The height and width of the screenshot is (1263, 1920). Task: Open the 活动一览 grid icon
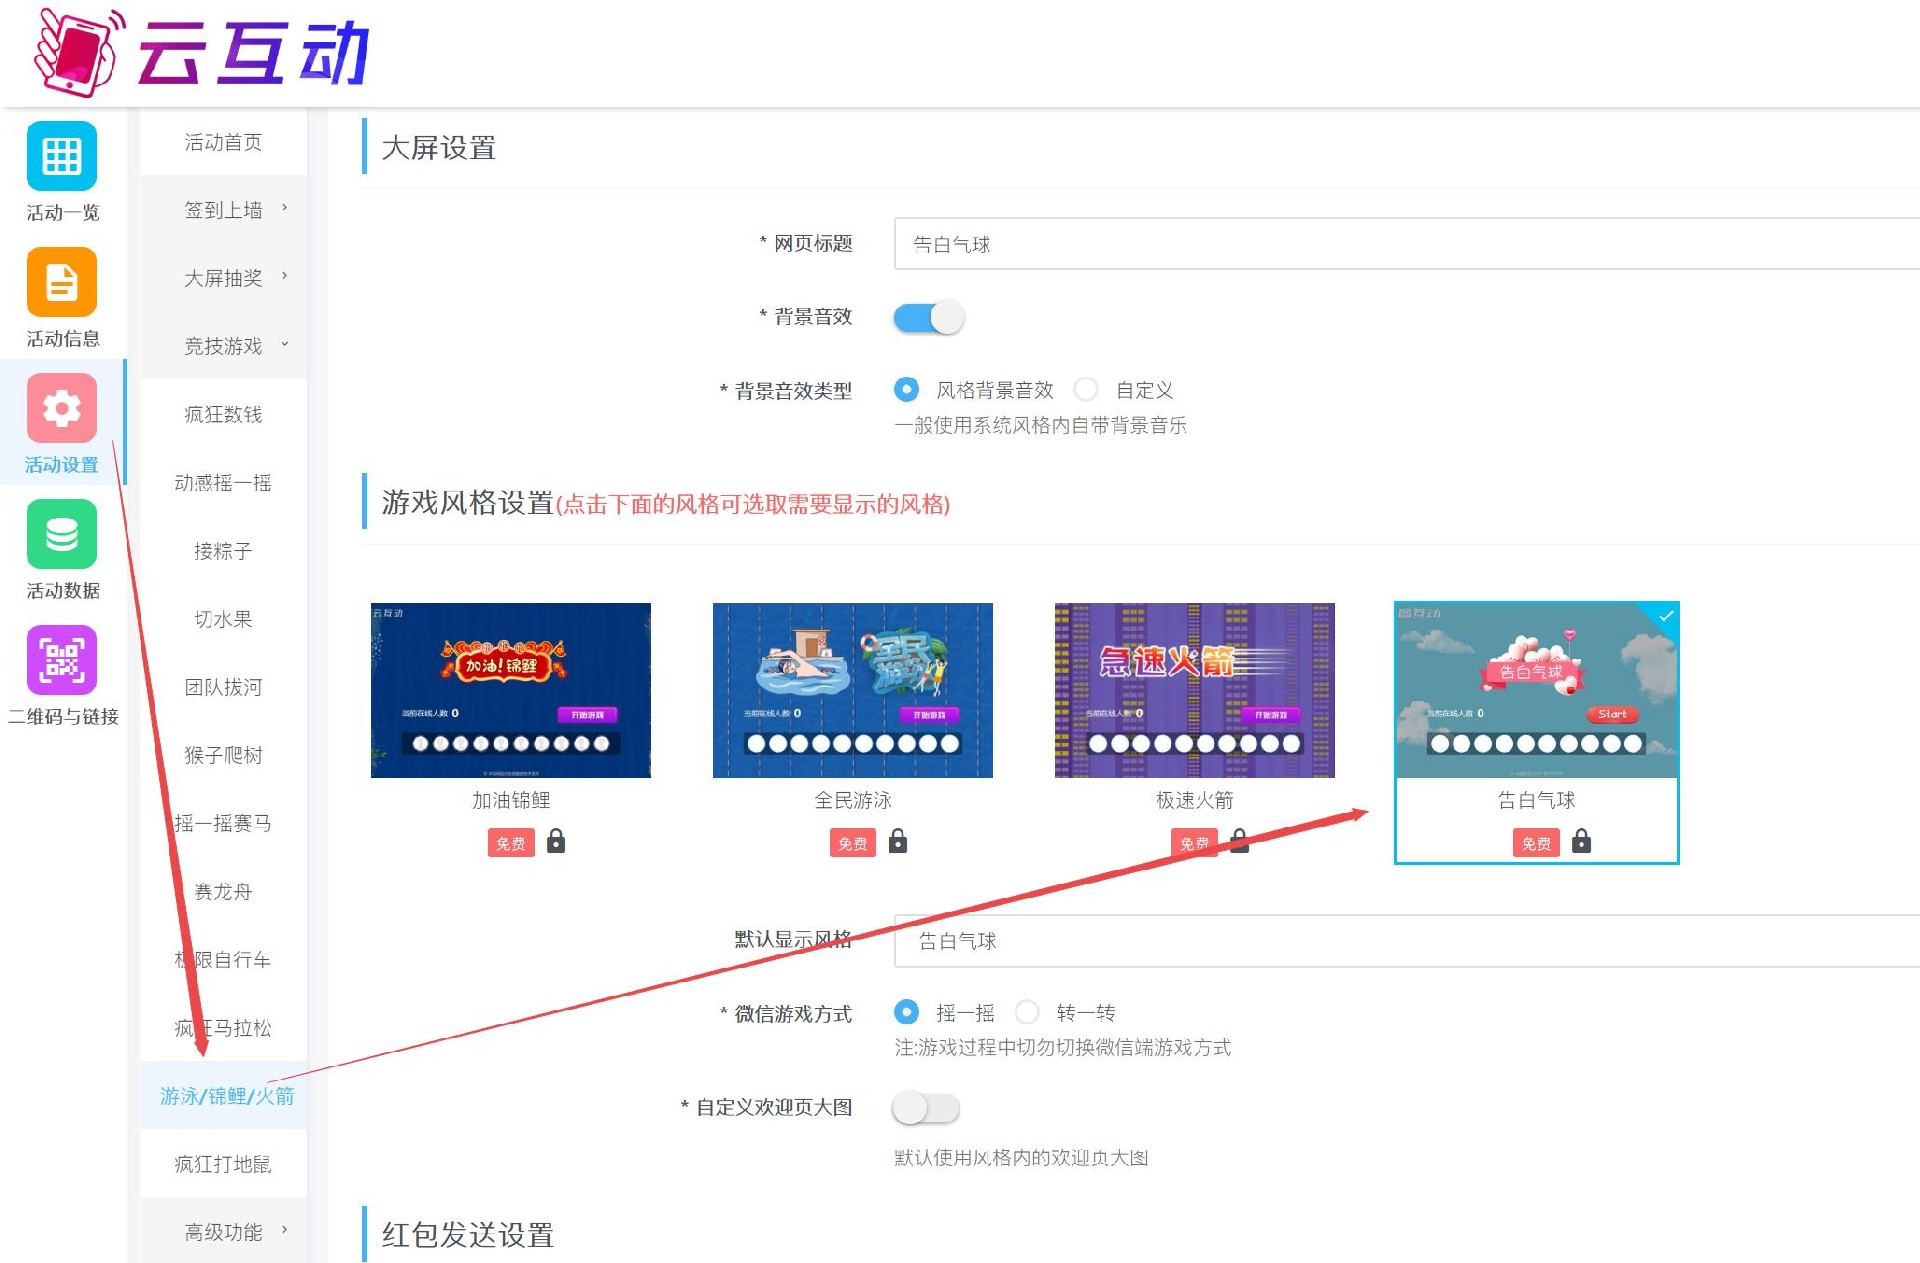(62, 156)
